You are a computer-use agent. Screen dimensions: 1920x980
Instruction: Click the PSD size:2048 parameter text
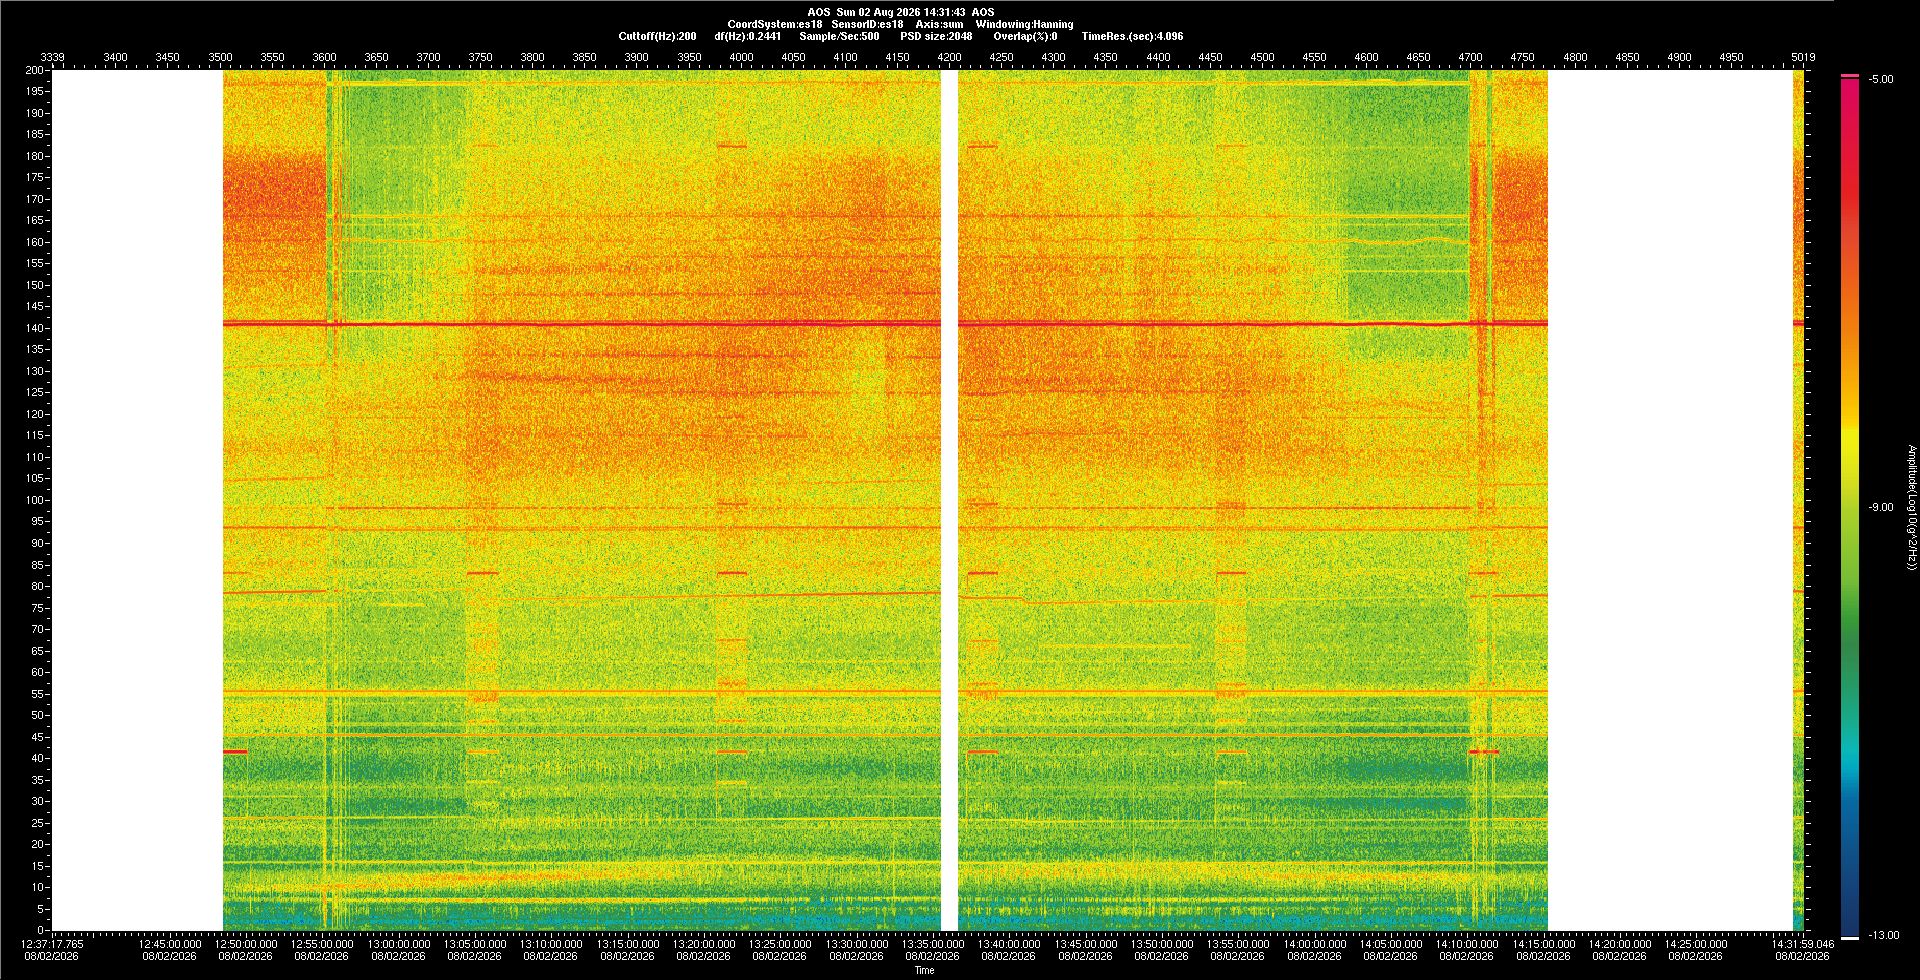coord(936,36)
